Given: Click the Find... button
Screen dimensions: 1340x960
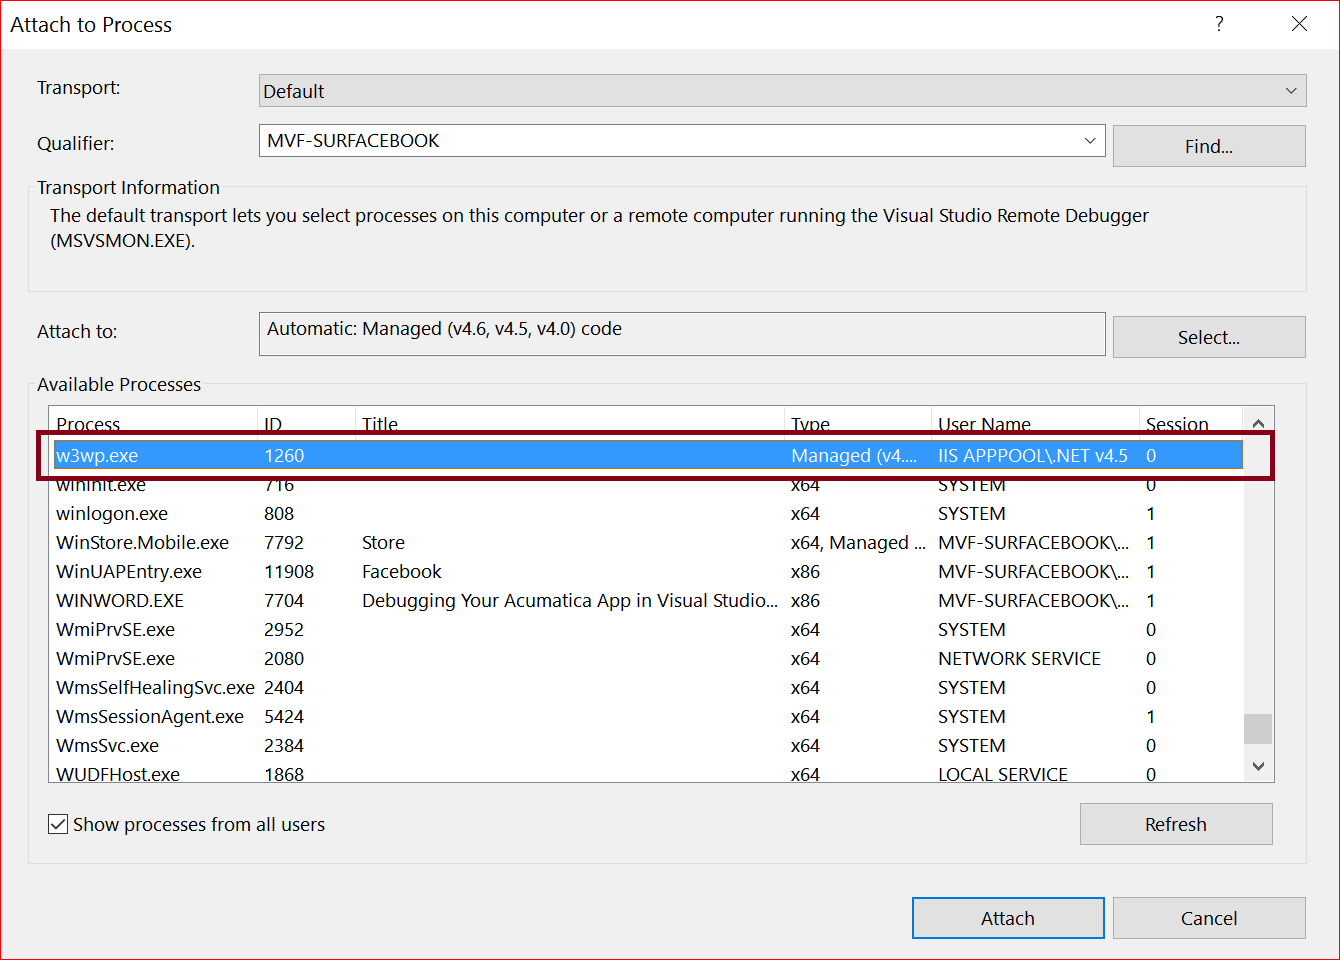Looking at the screenshot, I should (1208, 146).
